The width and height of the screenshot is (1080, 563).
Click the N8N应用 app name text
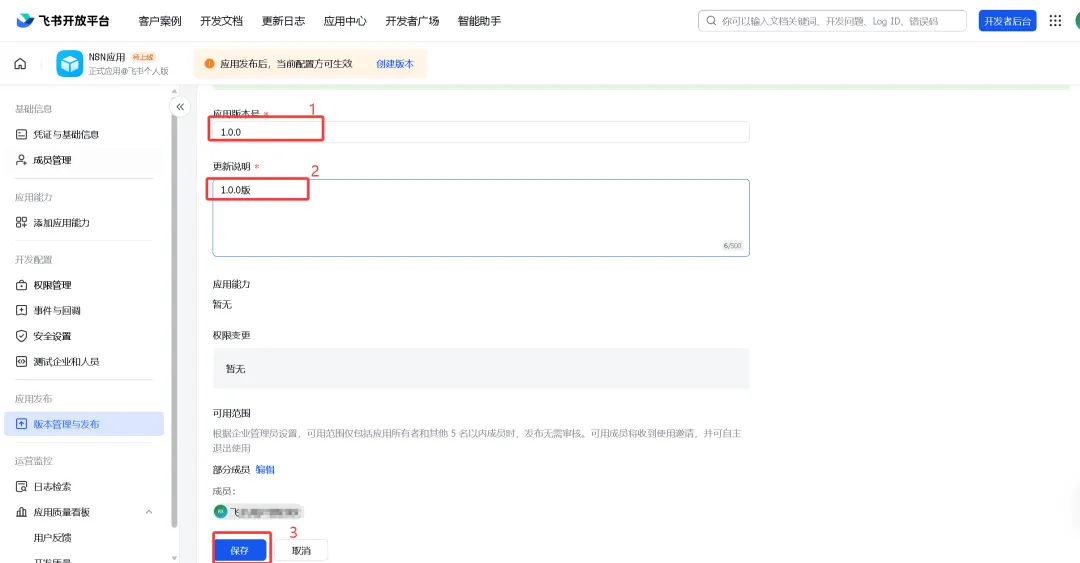107,57
